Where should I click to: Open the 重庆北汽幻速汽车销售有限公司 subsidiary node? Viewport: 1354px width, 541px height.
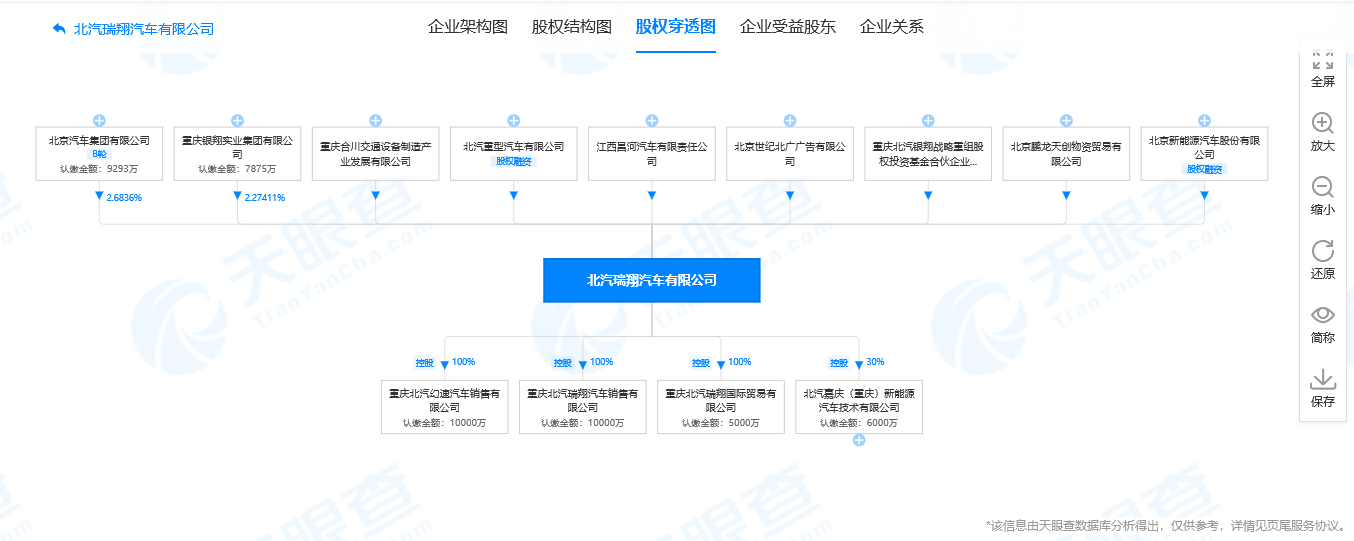(444, 401)
